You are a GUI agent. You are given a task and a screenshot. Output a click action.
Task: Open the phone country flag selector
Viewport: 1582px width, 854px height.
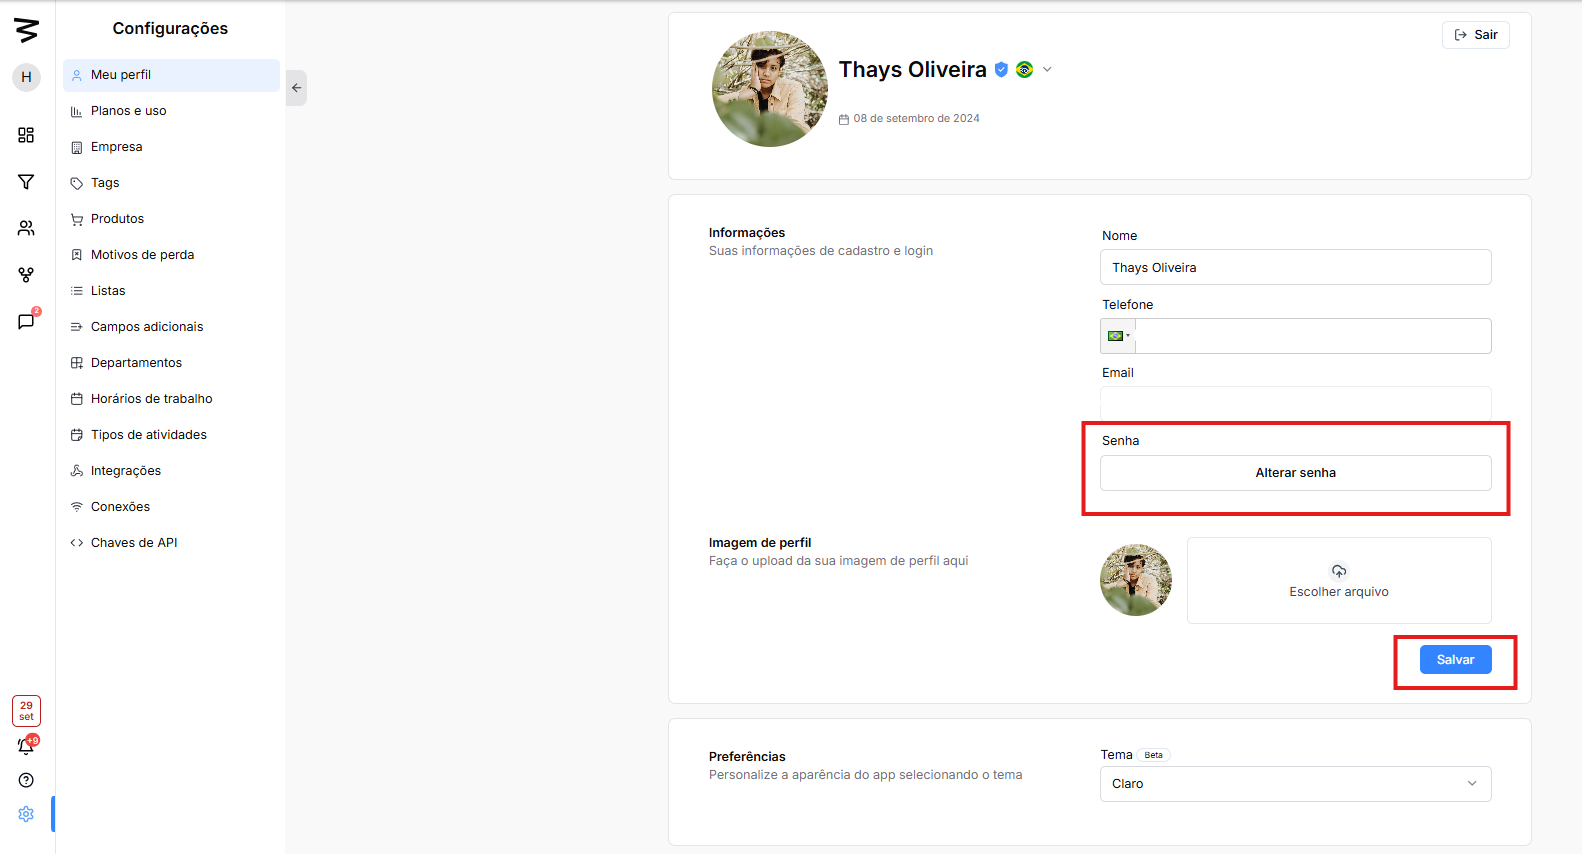coord(1118,336)
